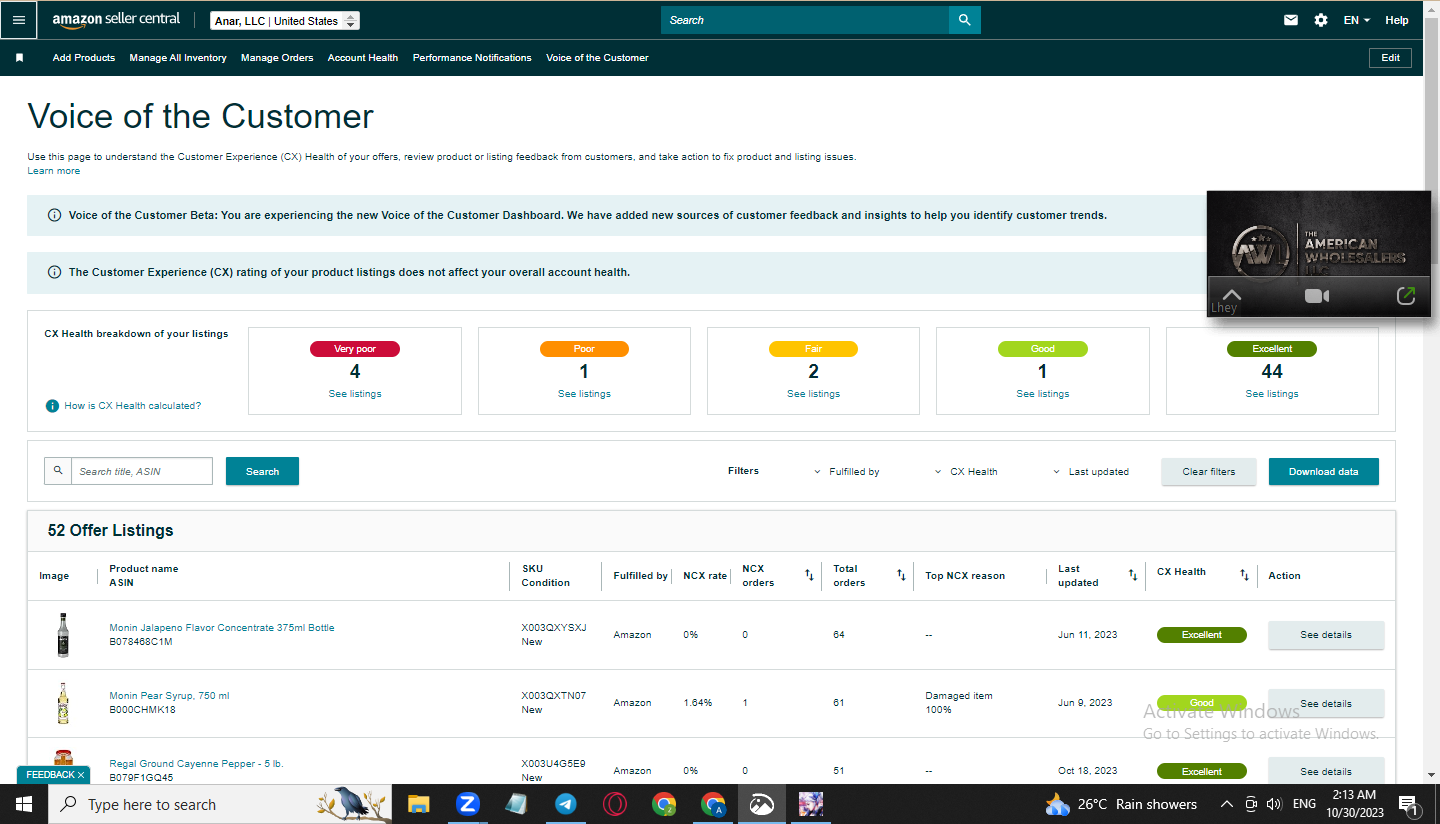See details for Monin Pear Syrup
The width and height of the screenshot is (1440, 824).
pos(1326,703)
